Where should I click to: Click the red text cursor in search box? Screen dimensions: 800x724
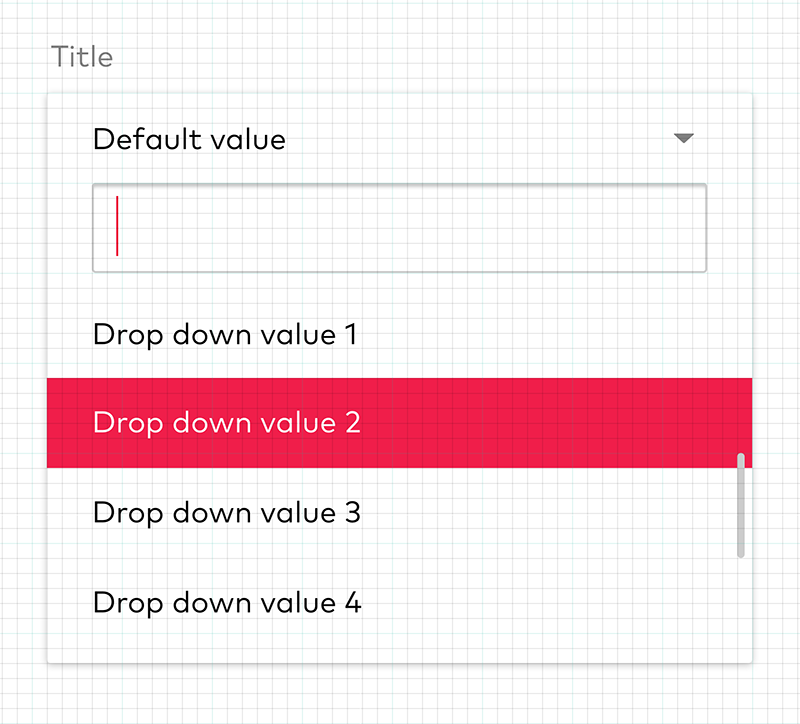(118, 226)
